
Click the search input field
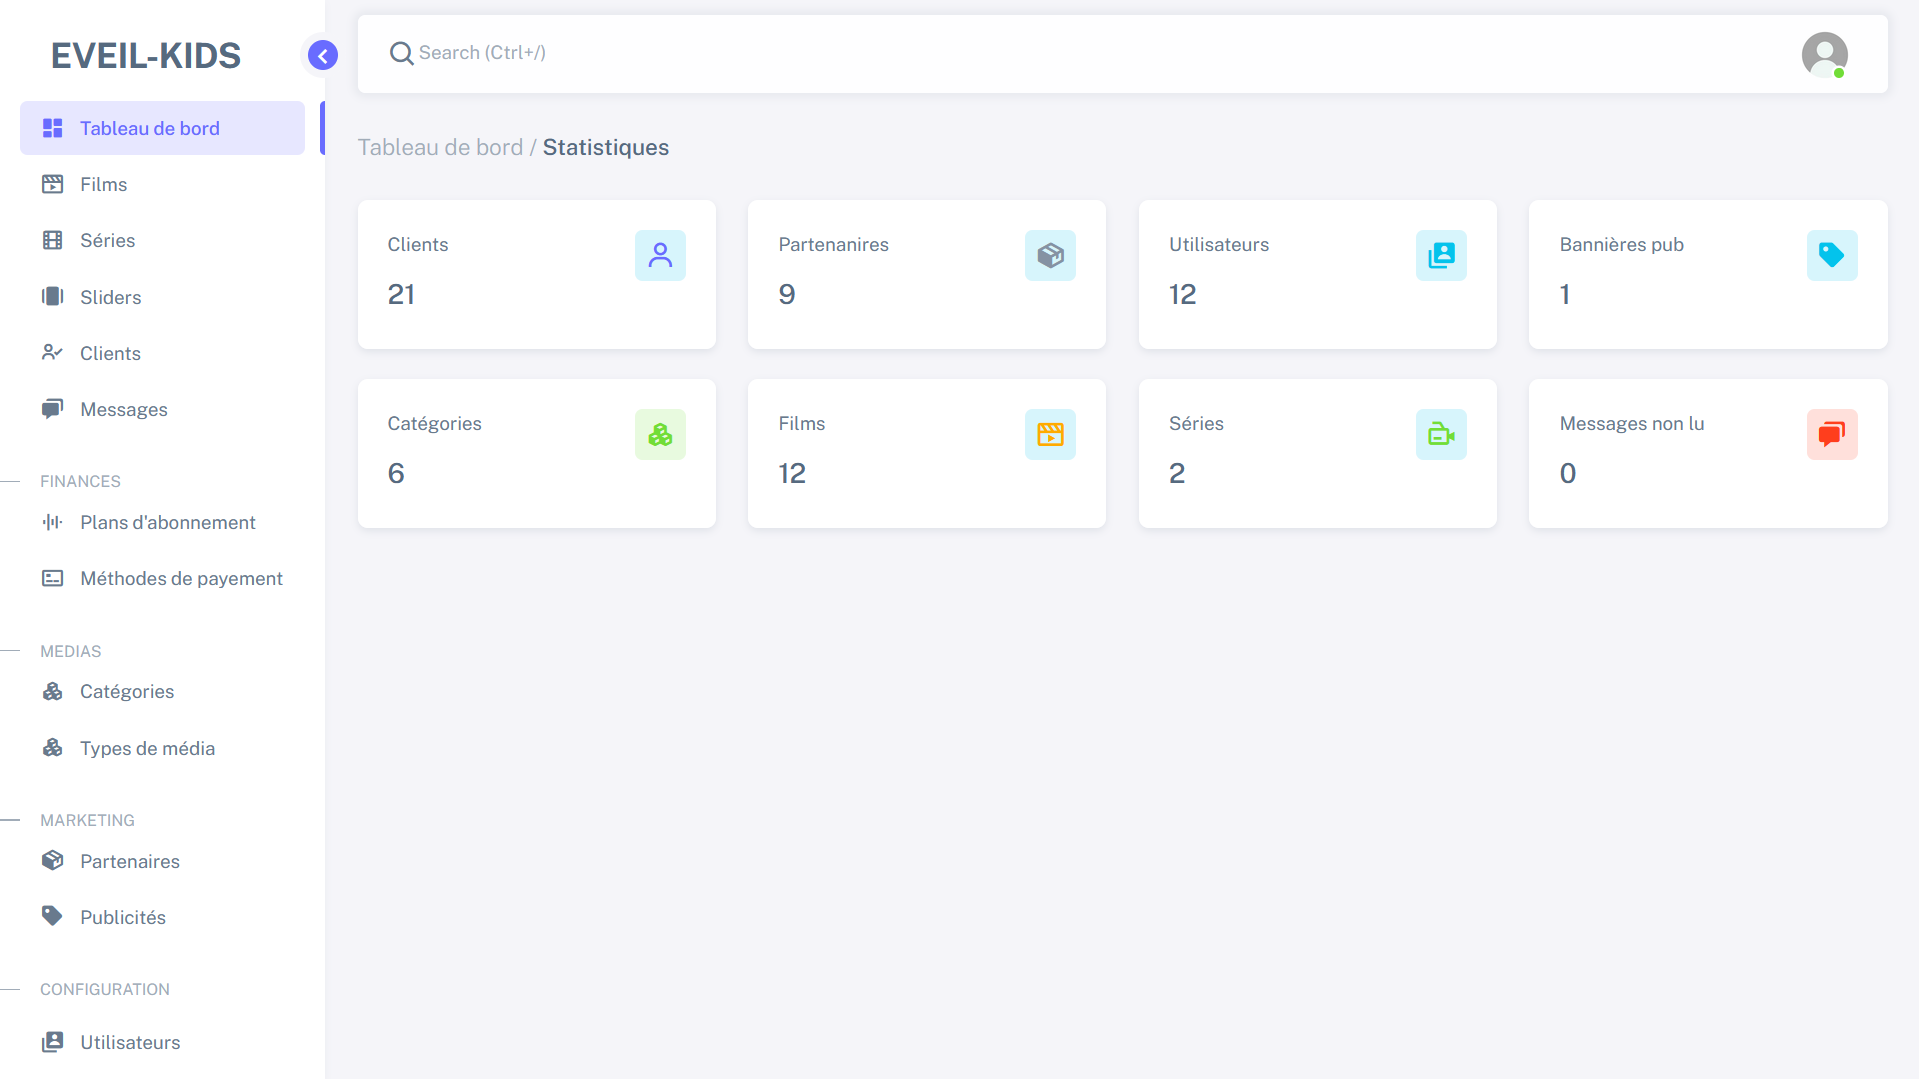(1000, 53)
